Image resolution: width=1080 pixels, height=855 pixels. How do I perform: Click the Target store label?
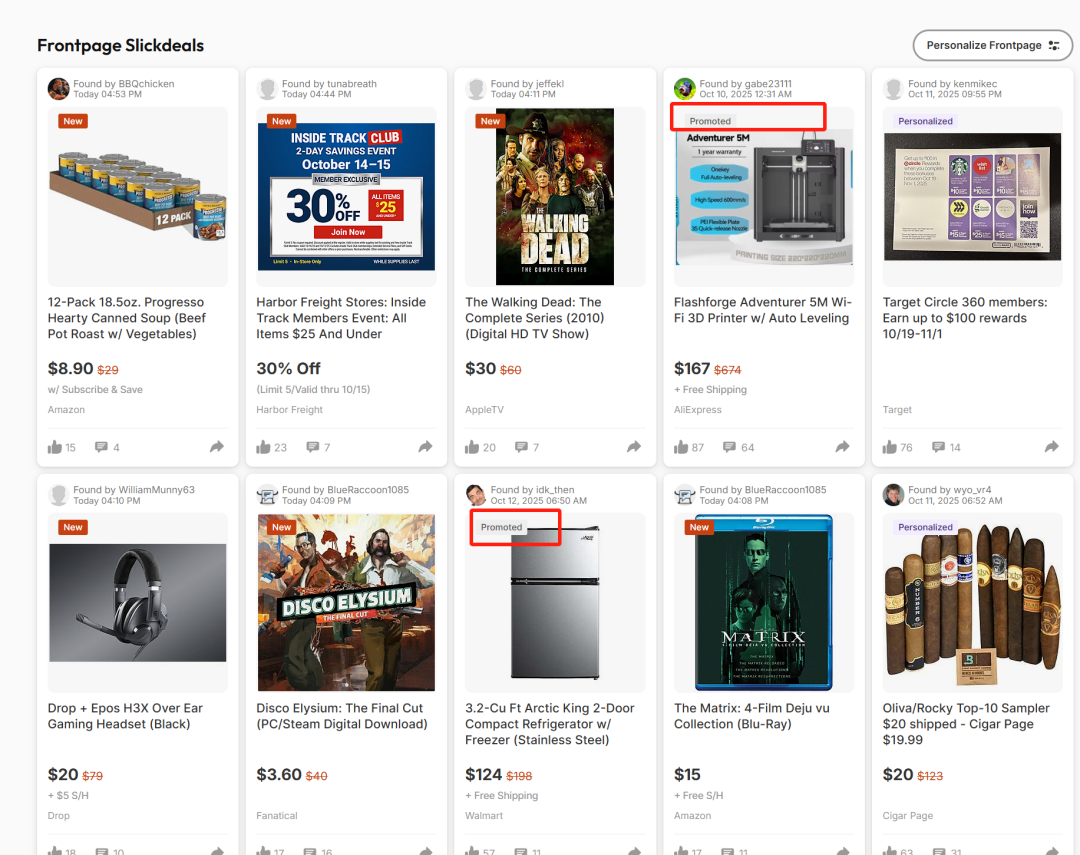(x=897, y=409)
